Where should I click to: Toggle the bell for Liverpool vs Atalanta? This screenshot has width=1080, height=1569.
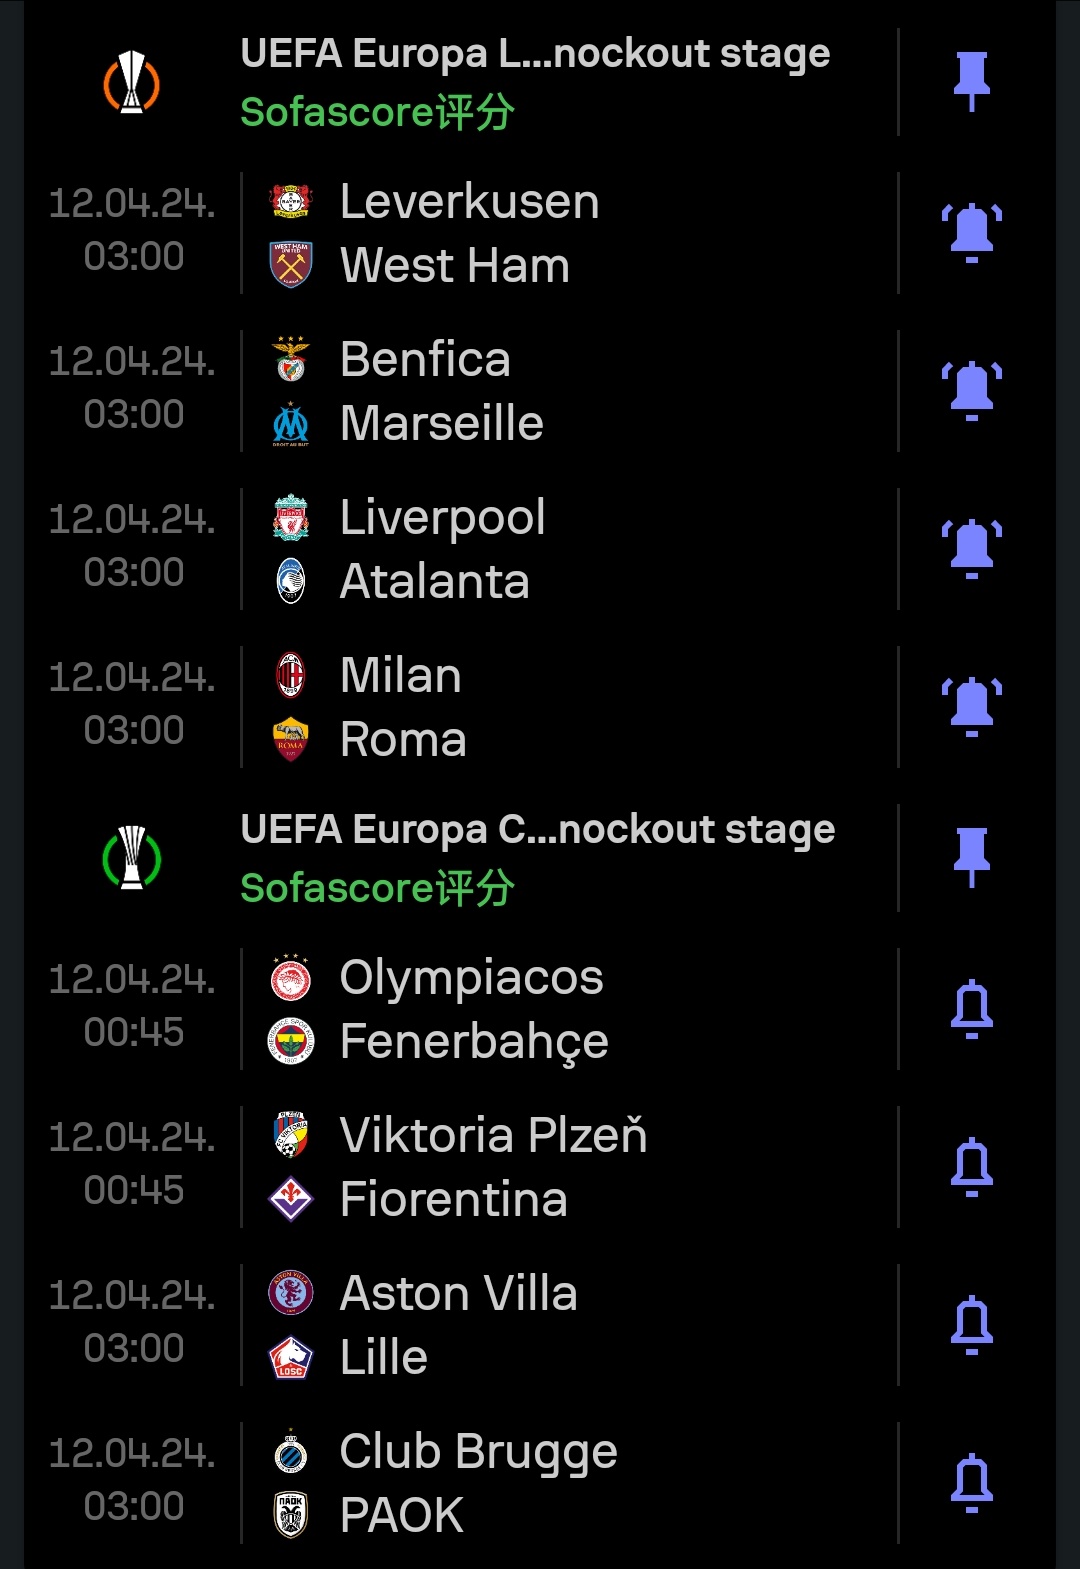[x=971, y=549]
